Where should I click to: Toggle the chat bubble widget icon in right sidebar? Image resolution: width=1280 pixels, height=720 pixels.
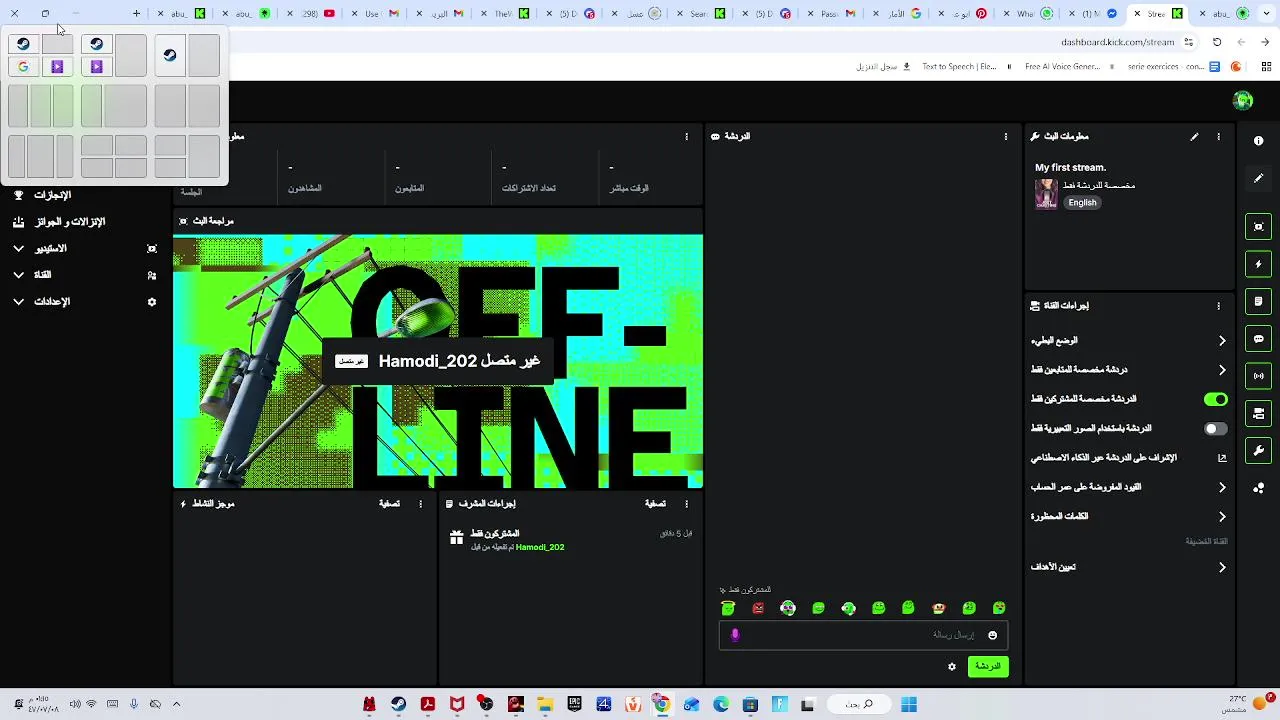[x=1258, y=339]
